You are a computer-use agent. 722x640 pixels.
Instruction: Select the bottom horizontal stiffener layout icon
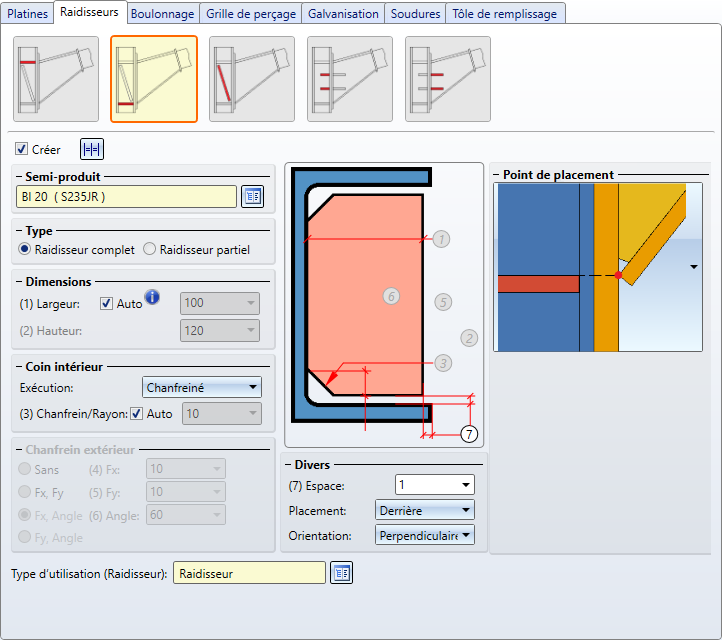coord(153,79)
